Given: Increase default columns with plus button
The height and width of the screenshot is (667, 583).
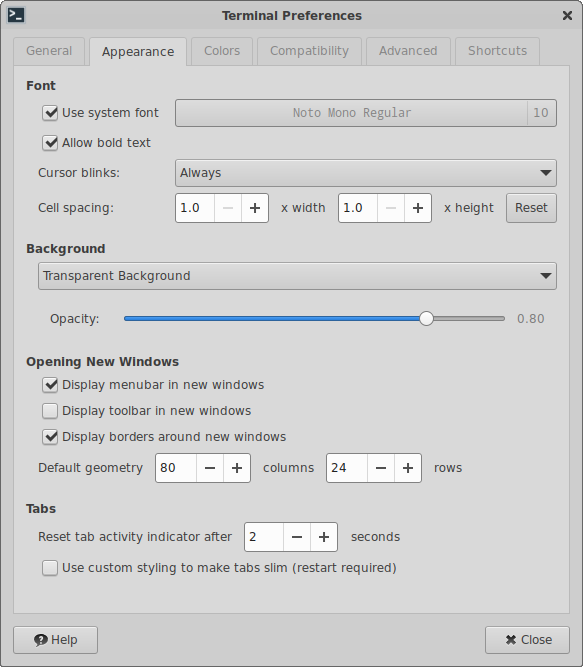Looking at the screenshot, I should 237,468.
